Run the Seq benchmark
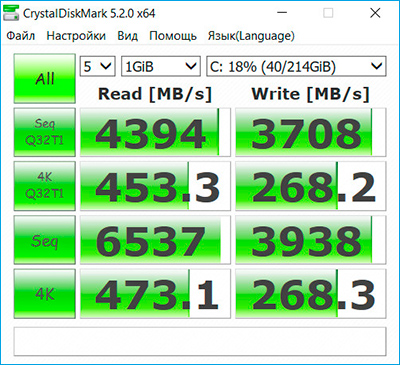 pyautogui.click(x=45, y=240)
